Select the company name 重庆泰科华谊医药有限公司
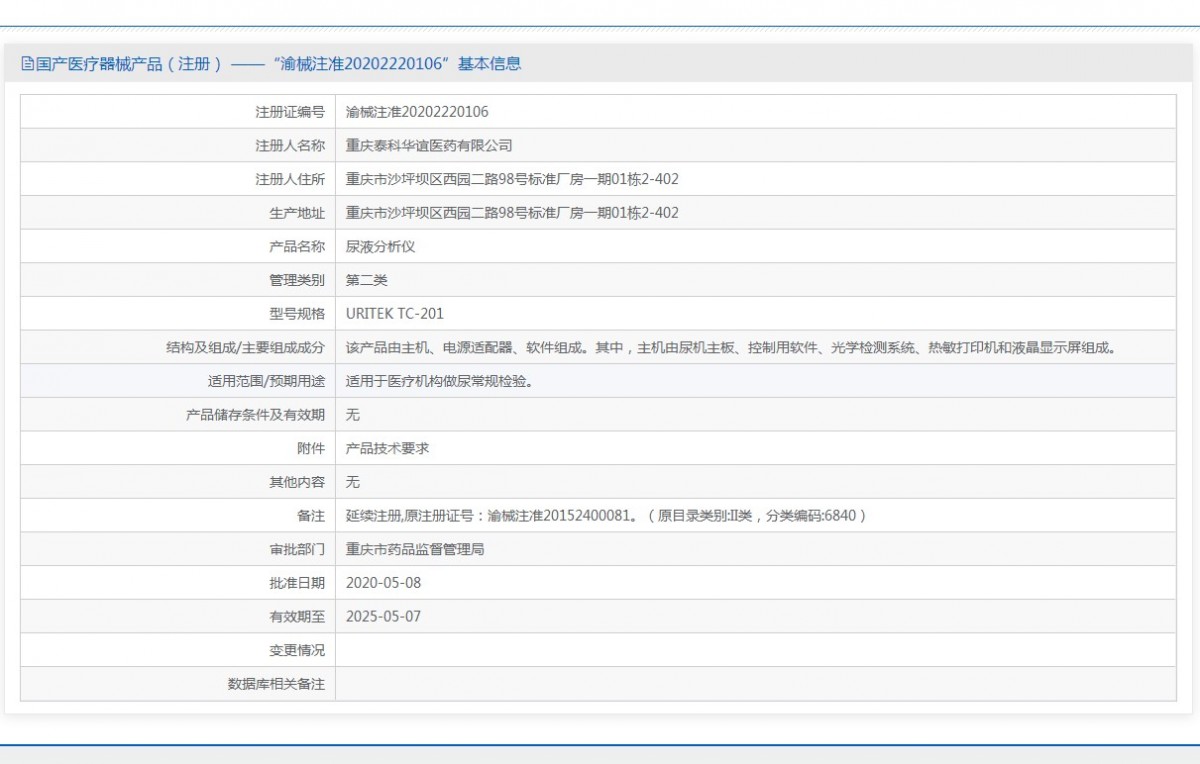 click(x=429, y=145)
